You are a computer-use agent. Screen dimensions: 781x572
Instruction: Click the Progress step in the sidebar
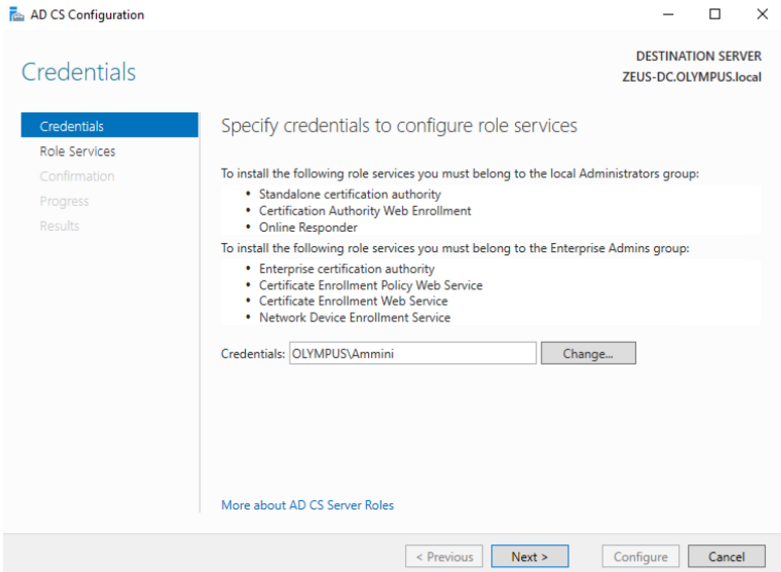[64, 201]
